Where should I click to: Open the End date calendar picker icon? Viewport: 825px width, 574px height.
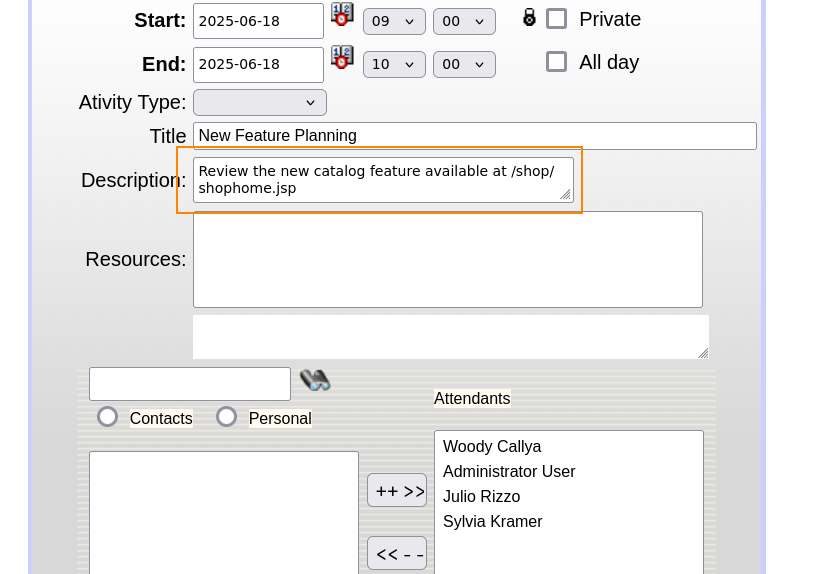pos(342,58)
